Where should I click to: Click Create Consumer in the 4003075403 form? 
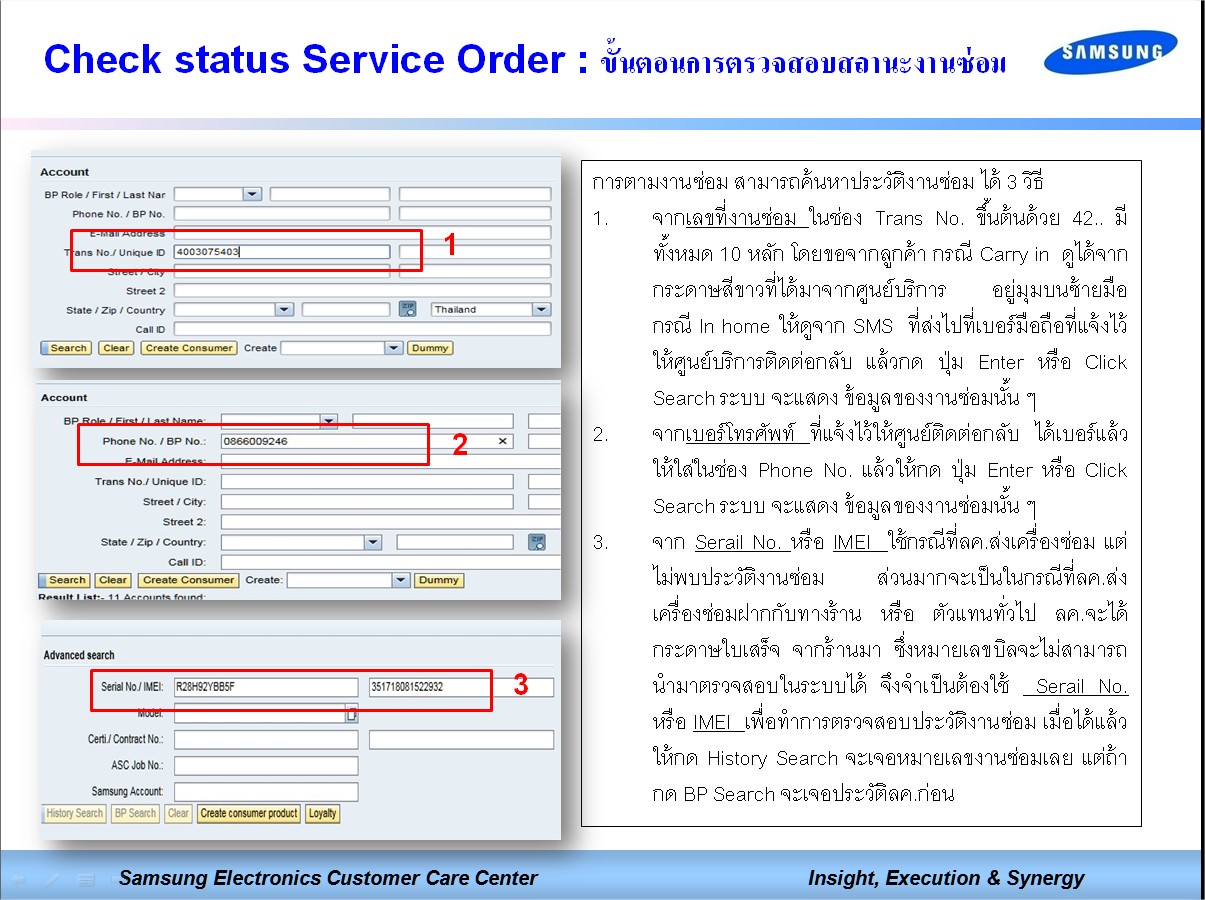pyautogui.click(x=188, y=348)
